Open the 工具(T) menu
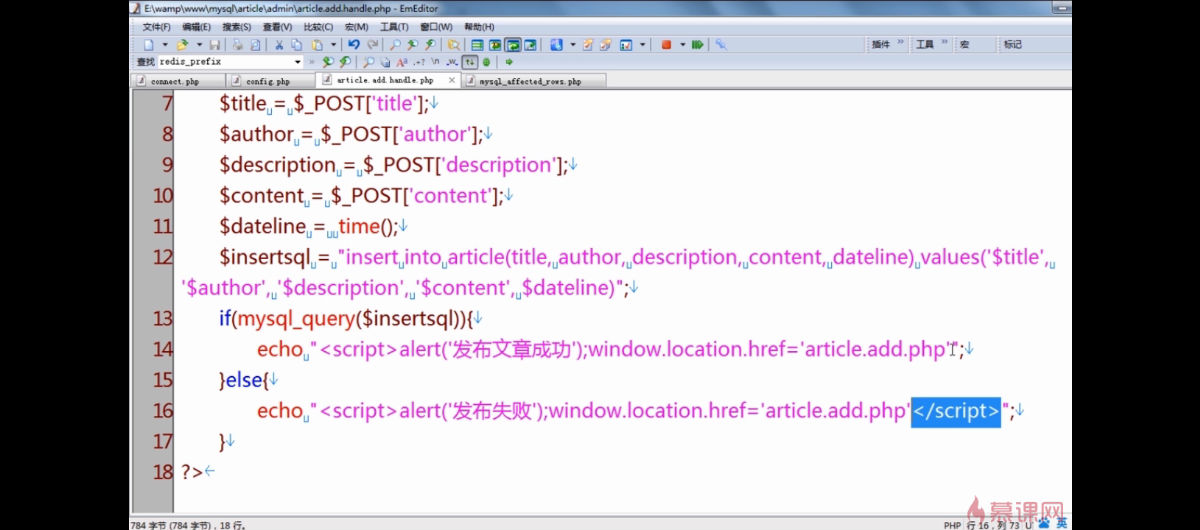The height and width of the screenshot is (530, 1200). (x=394, y=27)
